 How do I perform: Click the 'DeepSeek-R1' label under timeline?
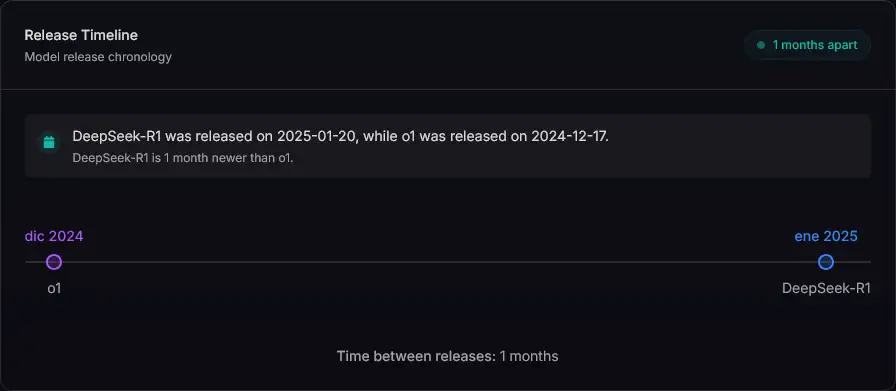click(826, 289)
